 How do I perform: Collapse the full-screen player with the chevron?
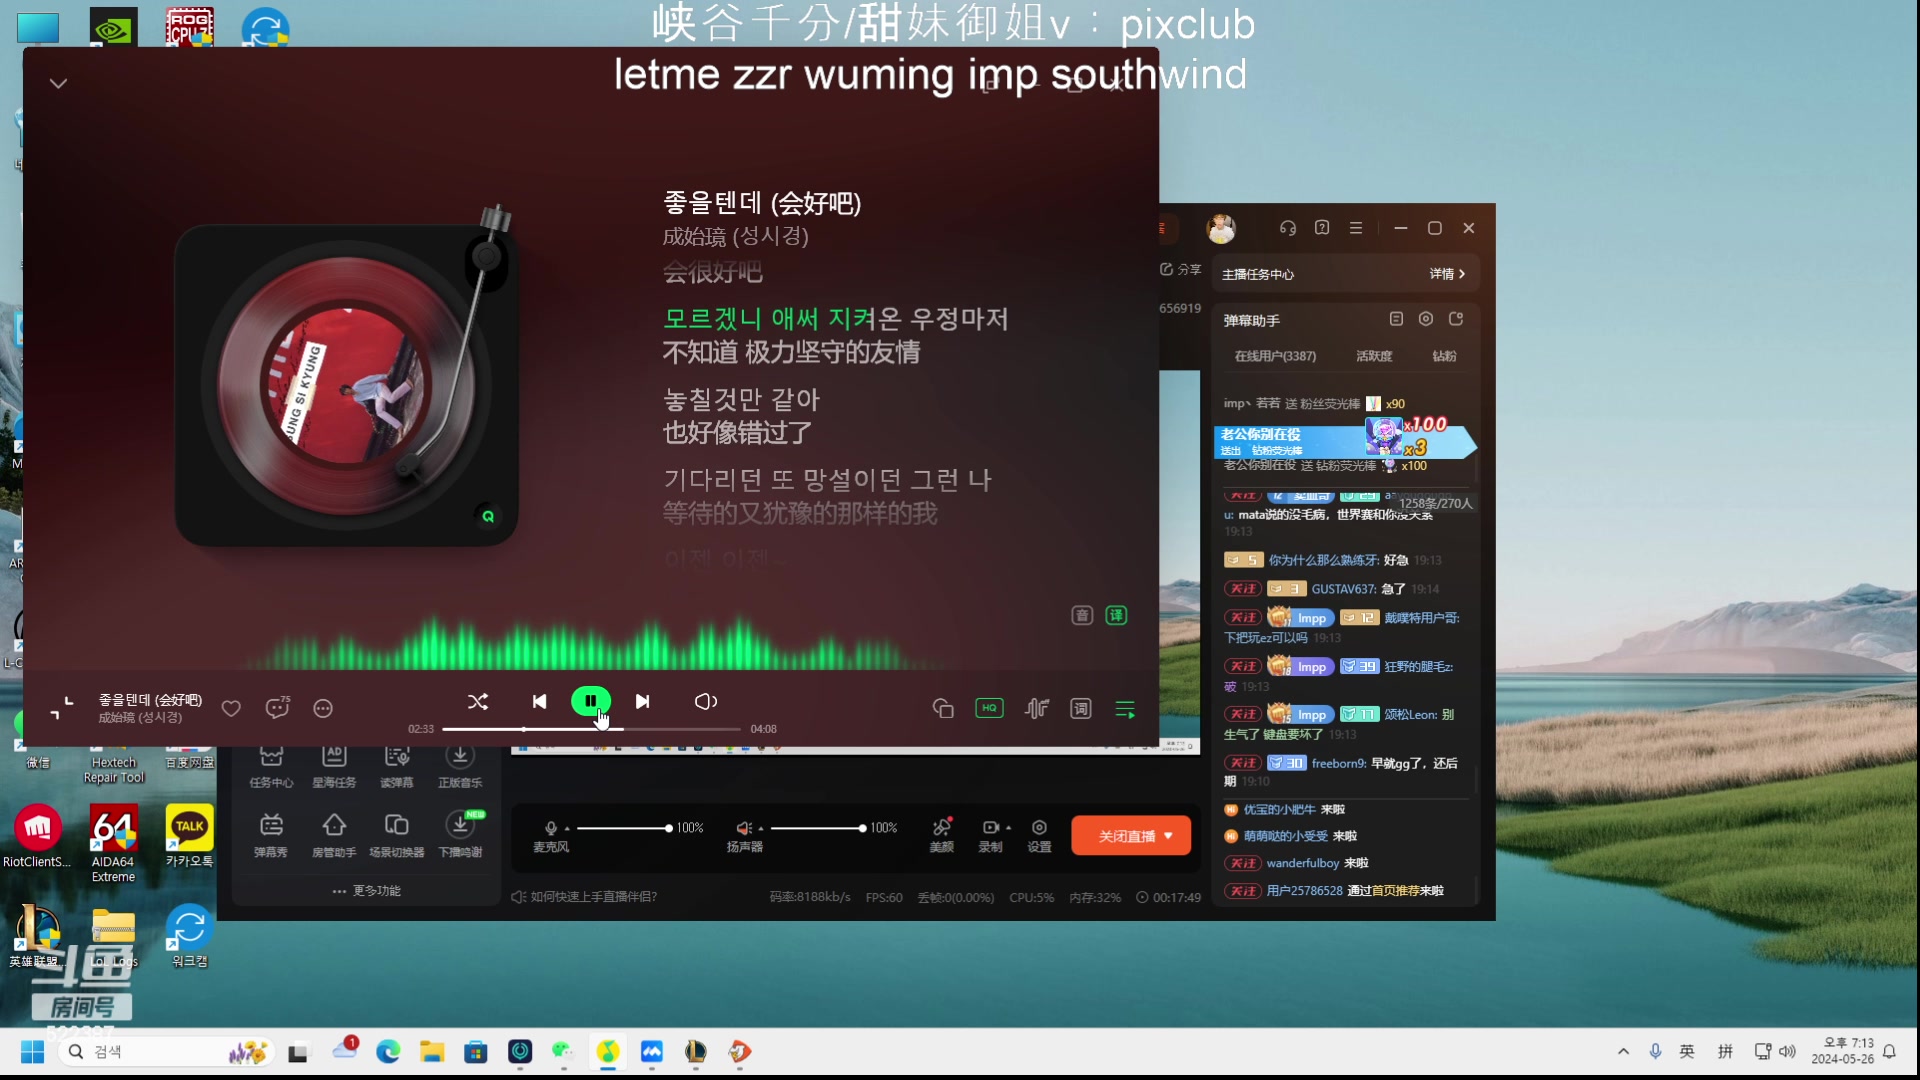(x=58, y=83)
